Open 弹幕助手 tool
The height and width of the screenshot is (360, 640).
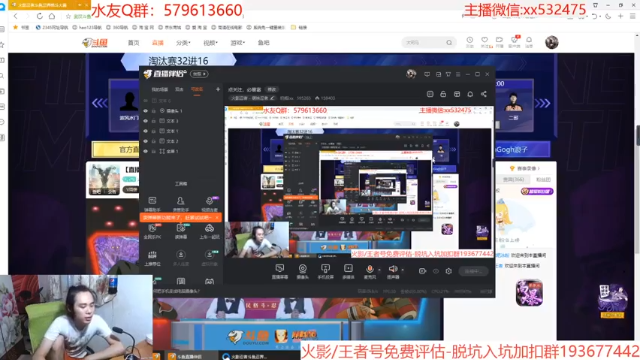click(152, 204)
